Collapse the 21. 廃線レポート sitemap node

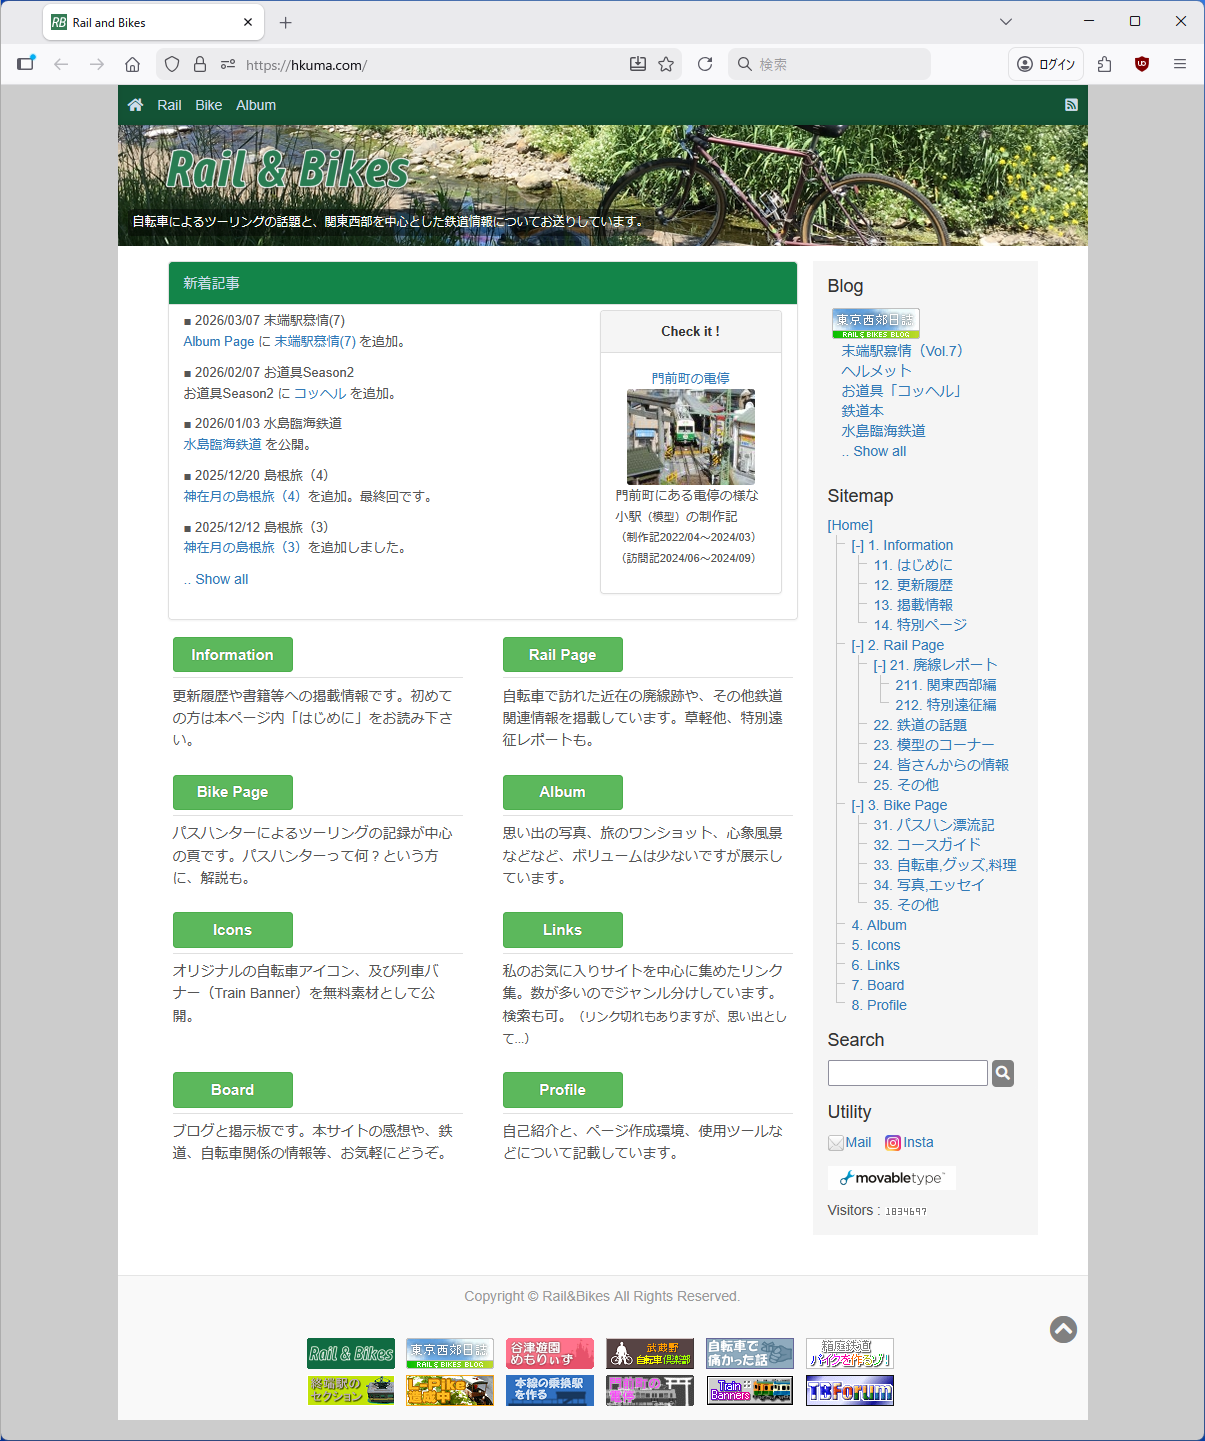(879, 666)
